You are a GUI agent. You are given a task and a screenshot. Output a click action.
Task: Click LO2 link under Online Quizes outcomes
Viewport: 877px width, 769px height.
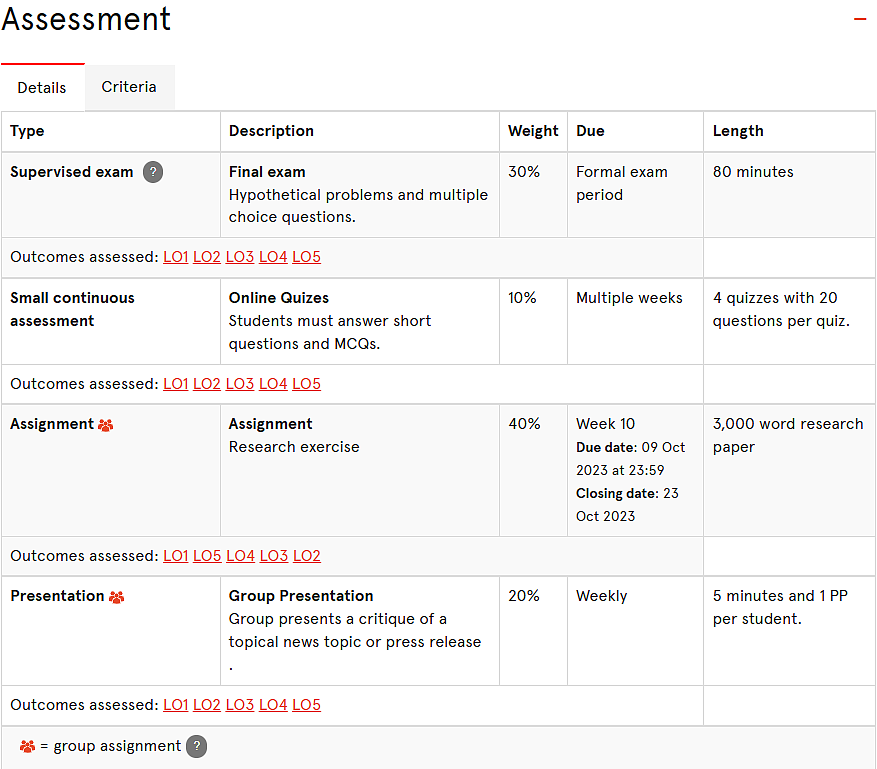click(x=207, y=384)
